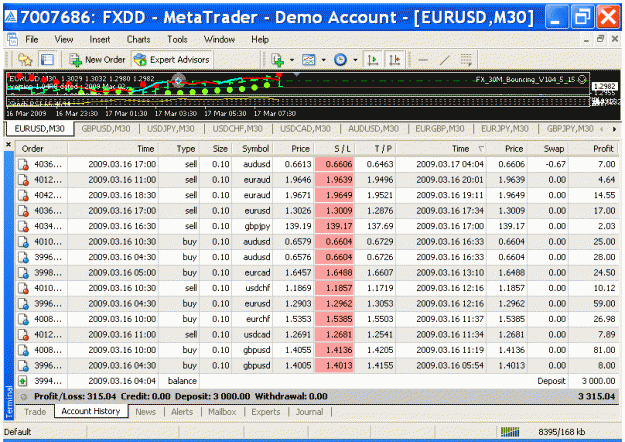Sort by the Profit column header

coord(594,149)
